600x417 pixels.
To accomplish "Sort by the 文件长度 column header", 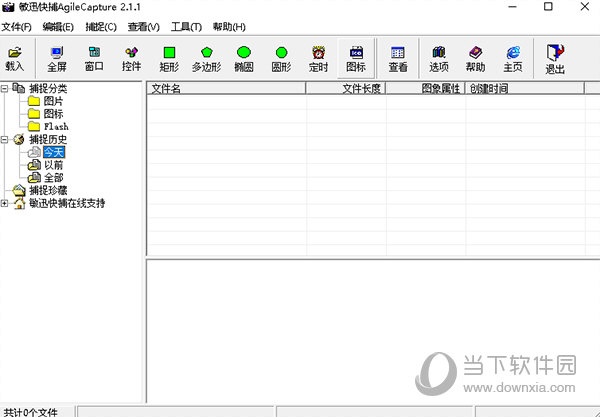I will (x=346, y=88).
